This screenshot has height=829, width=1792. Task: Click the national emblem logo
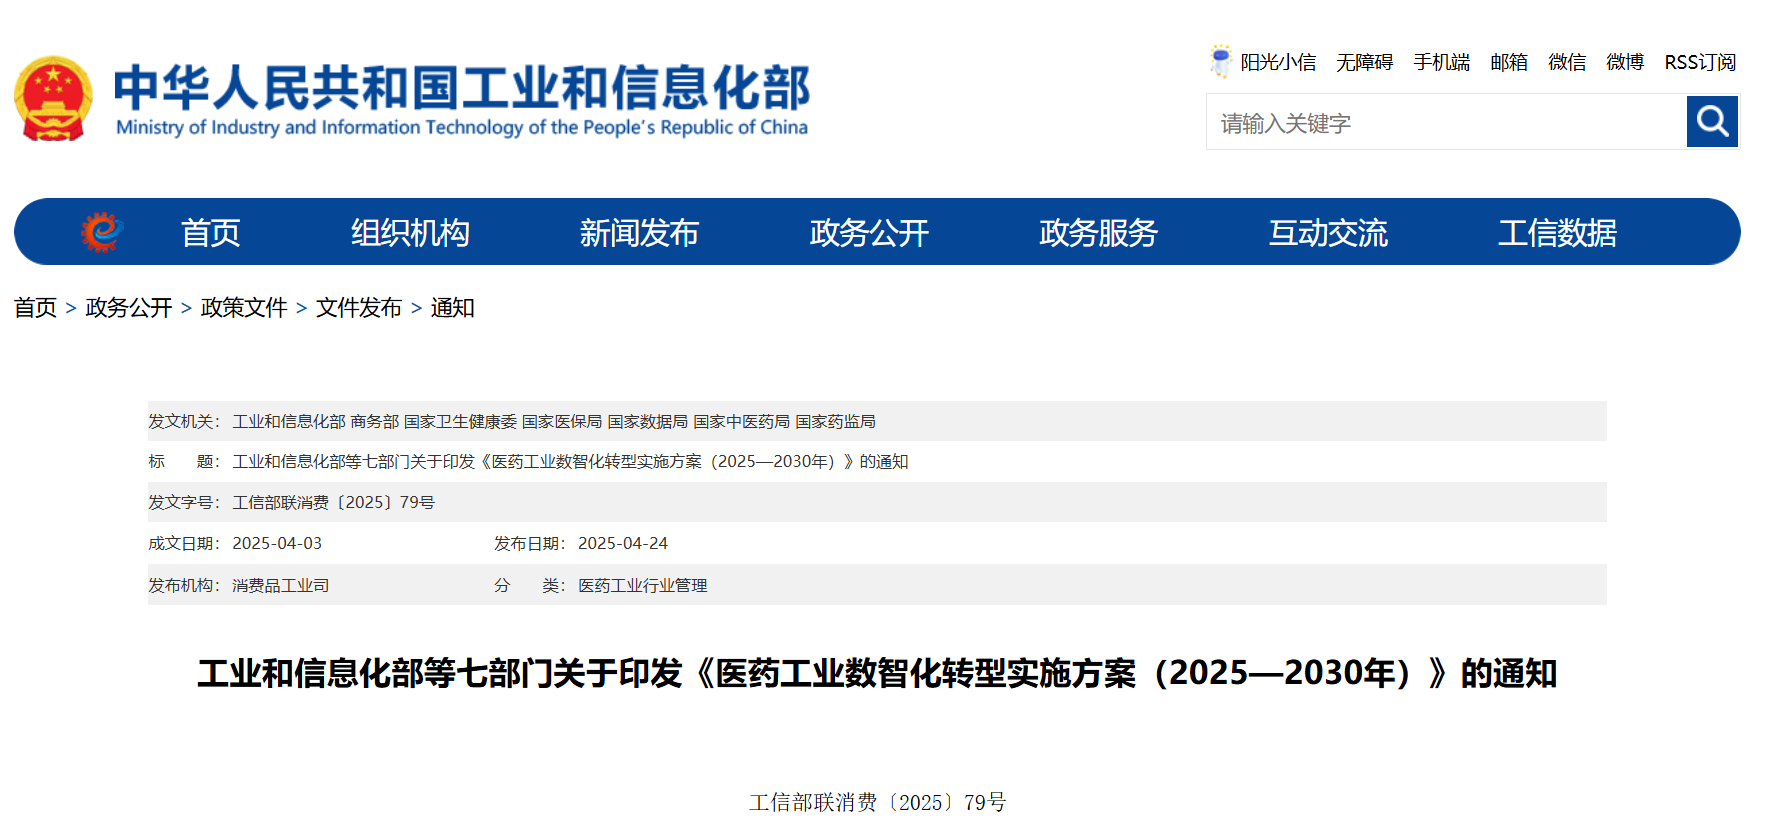pos(53,98)
